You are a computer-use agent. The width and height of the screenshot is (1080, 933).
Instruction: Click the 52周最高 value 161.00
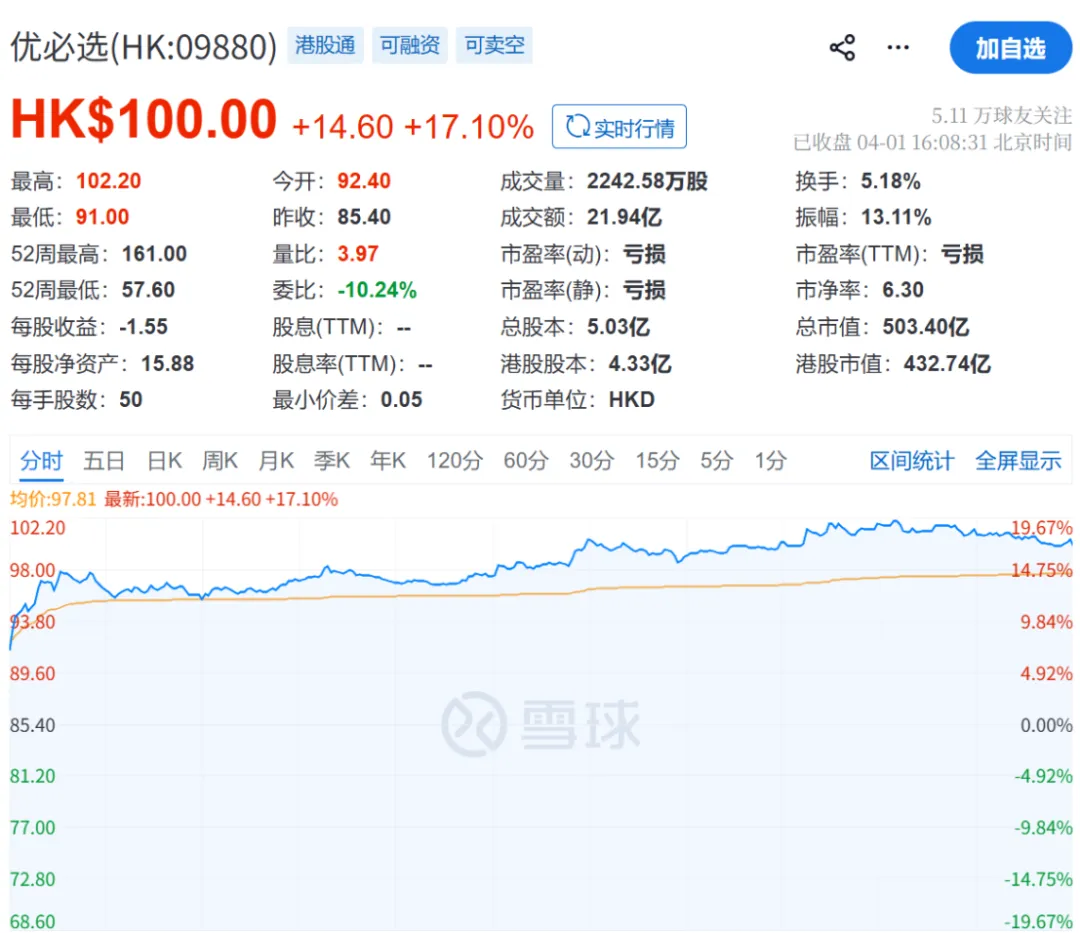[x=154, y=253]
